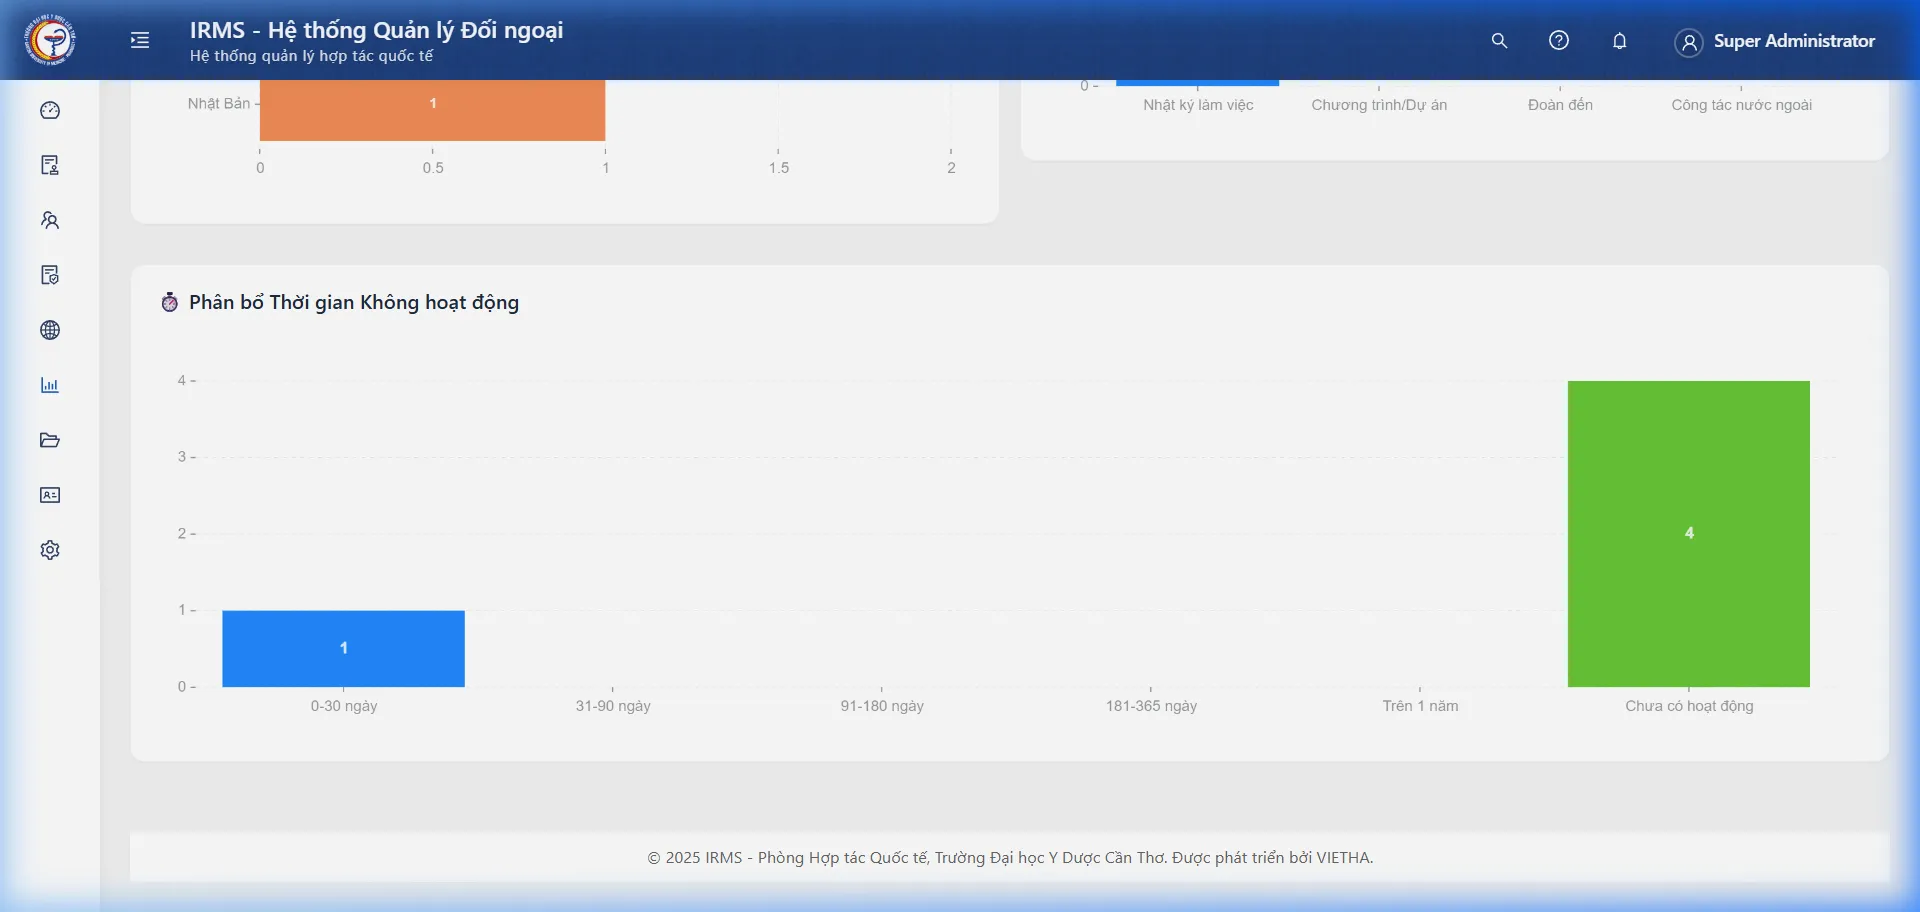Open the help question mark icon
The width and height of the screenshot is (1920, 912).
pyautogui.click(x=1559, y=41)
